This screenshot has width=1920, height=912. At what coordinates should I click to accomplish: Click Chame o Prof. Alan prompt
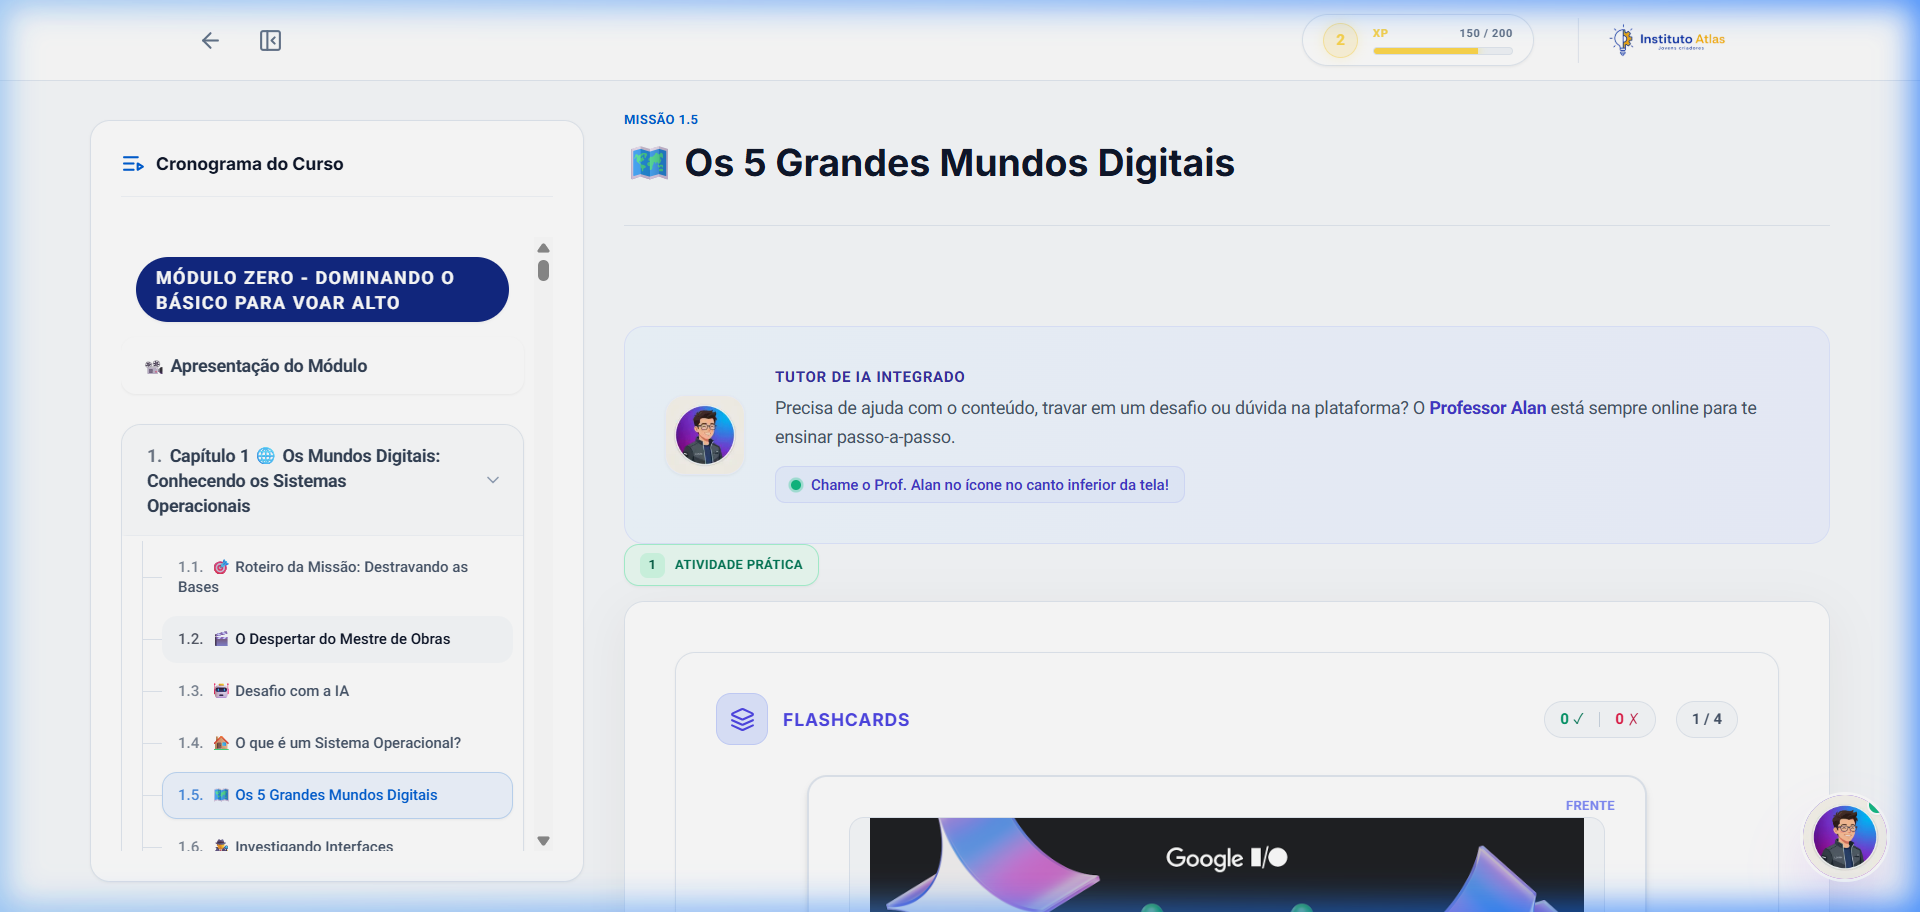(979, 485)
